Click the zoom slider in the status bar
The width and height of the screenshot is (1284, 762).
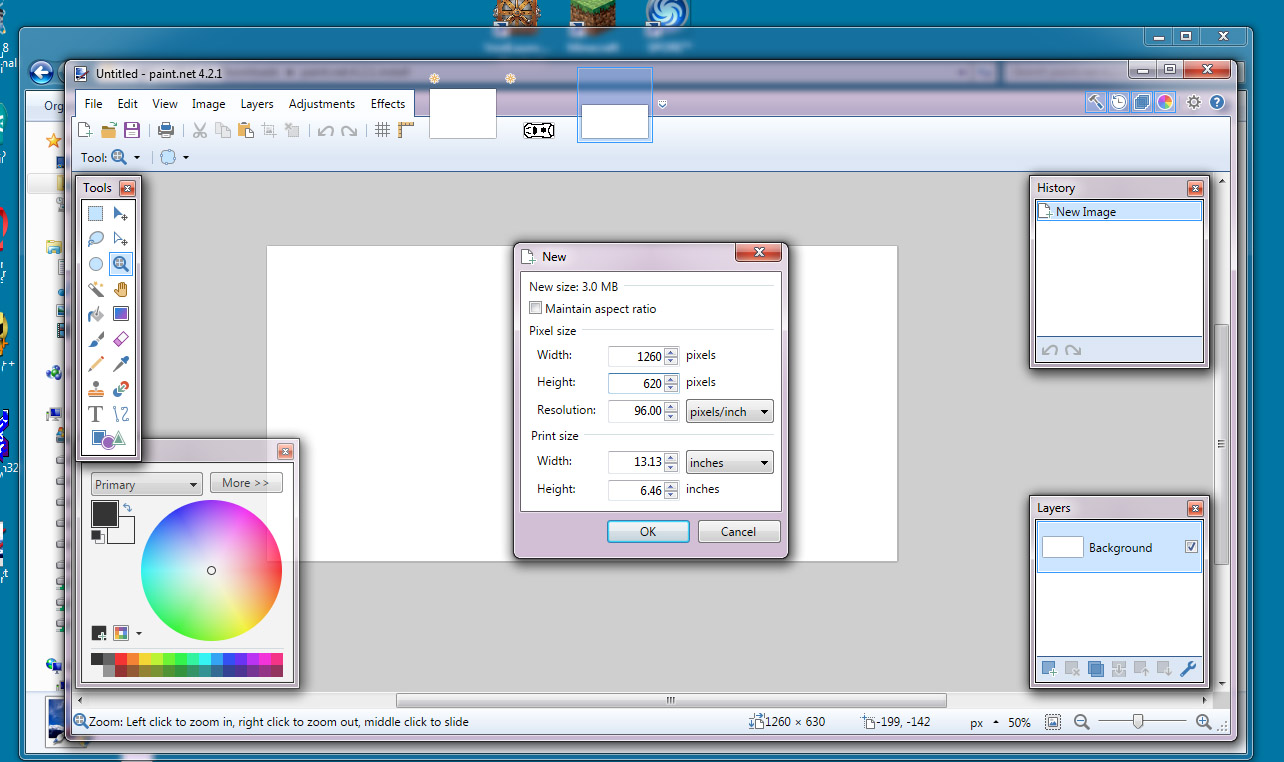[x=1138, y=722]
